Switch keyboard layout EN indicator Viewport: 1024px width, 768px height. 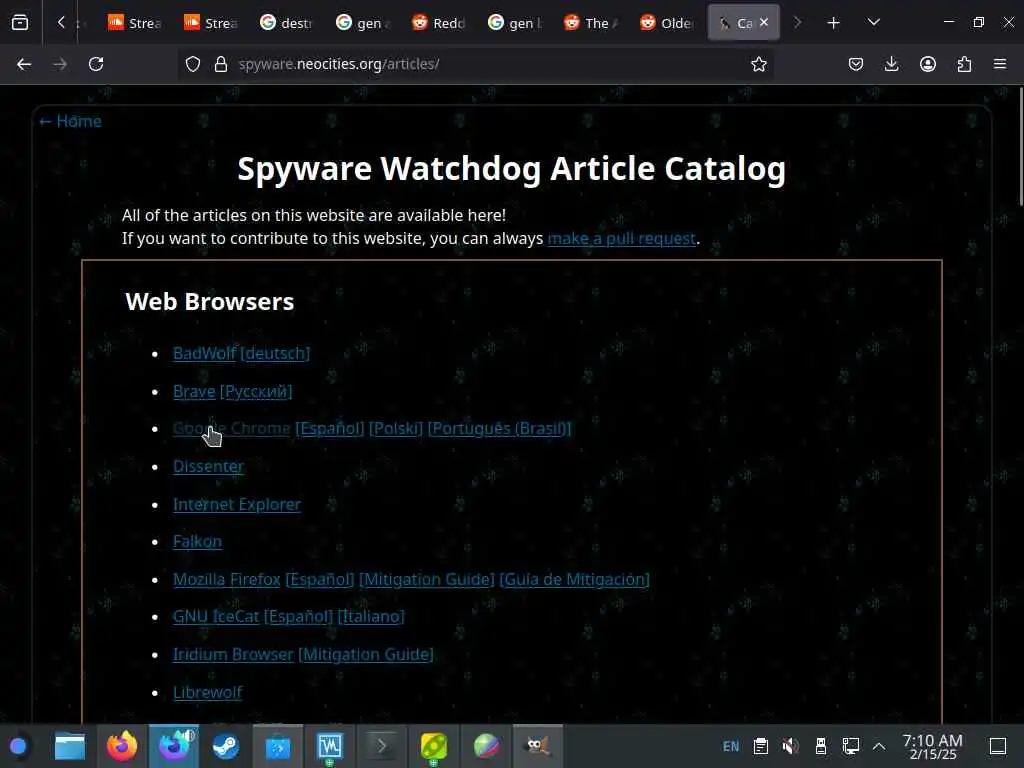coord(731,746)
